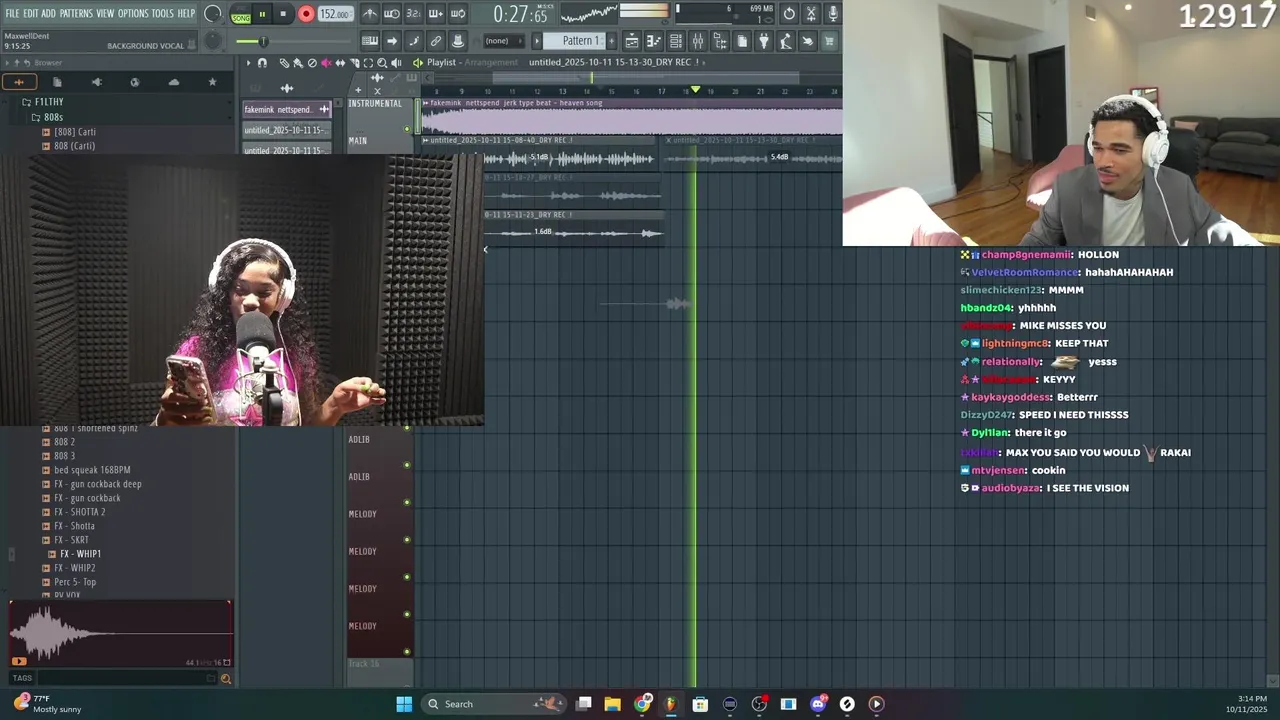Open the Pattern 1 selector
Image resolution: width=1280 pixels, height=720 pixels.
[x=580, y=41]
